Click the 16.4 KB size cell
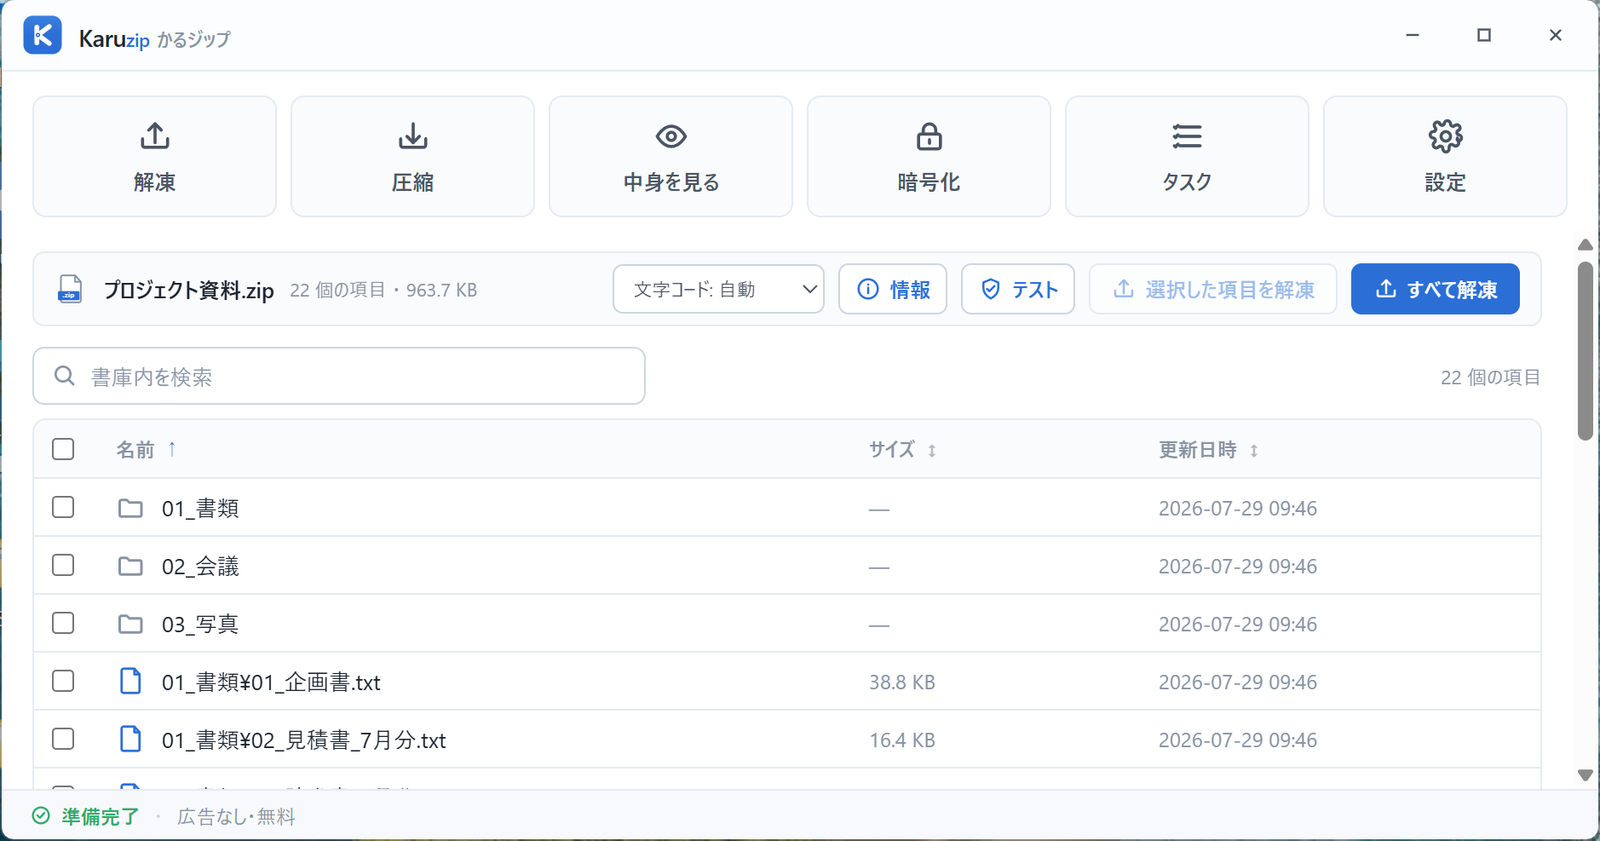This screenshot has height=841, width=1600. [902, 740]
